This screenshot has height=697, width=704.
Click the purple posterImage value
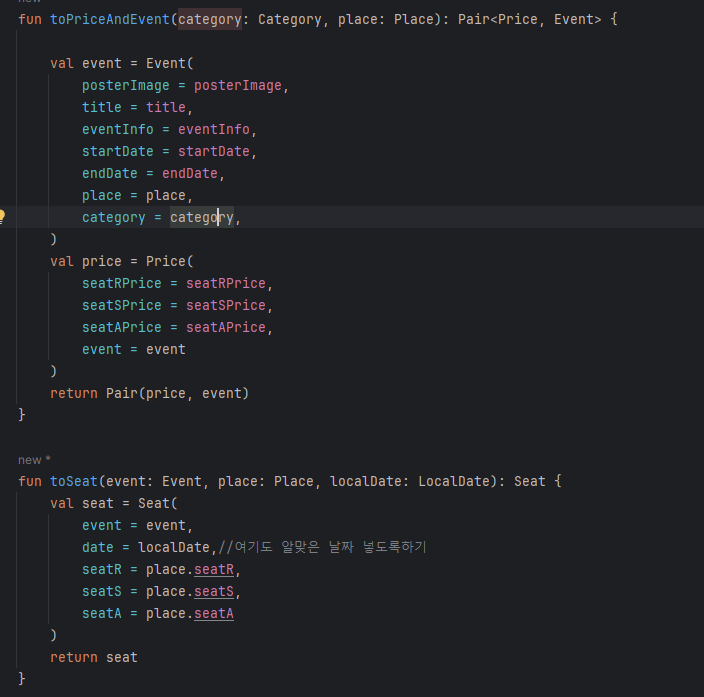[238, 85]
